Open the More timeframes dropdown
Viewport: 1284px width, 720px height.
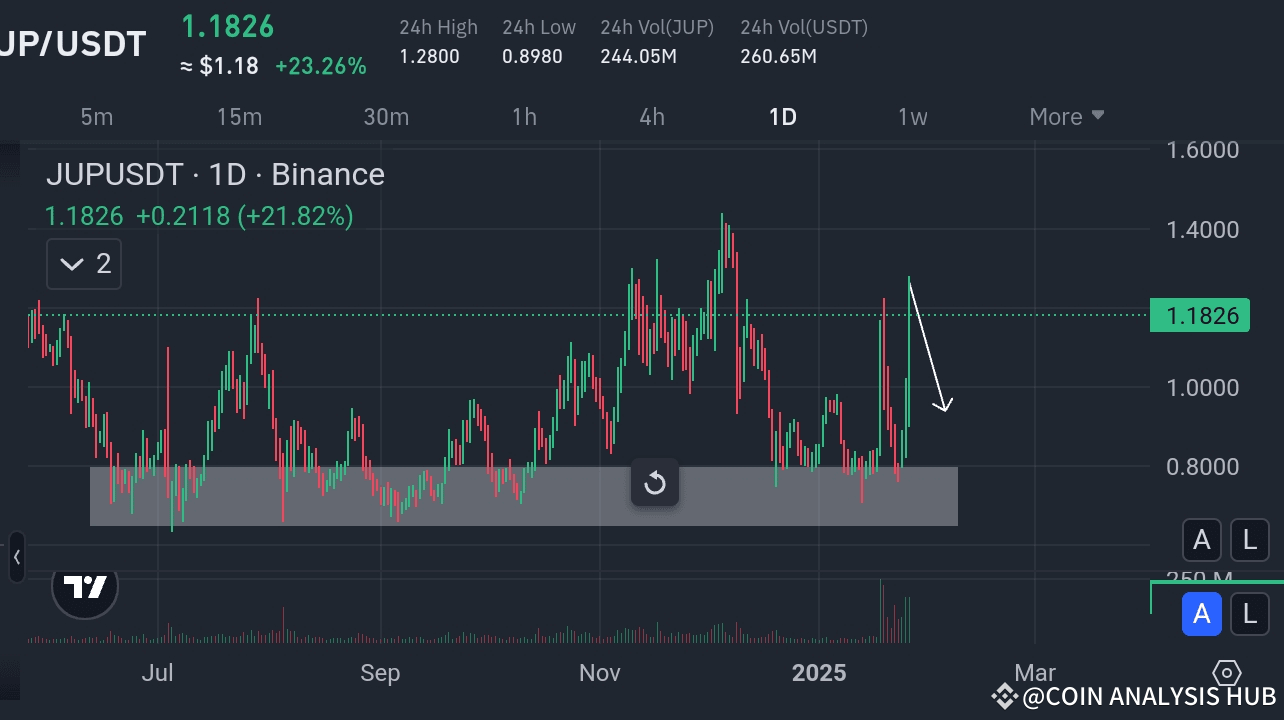pyautogui.click(x=1065, y=117)
